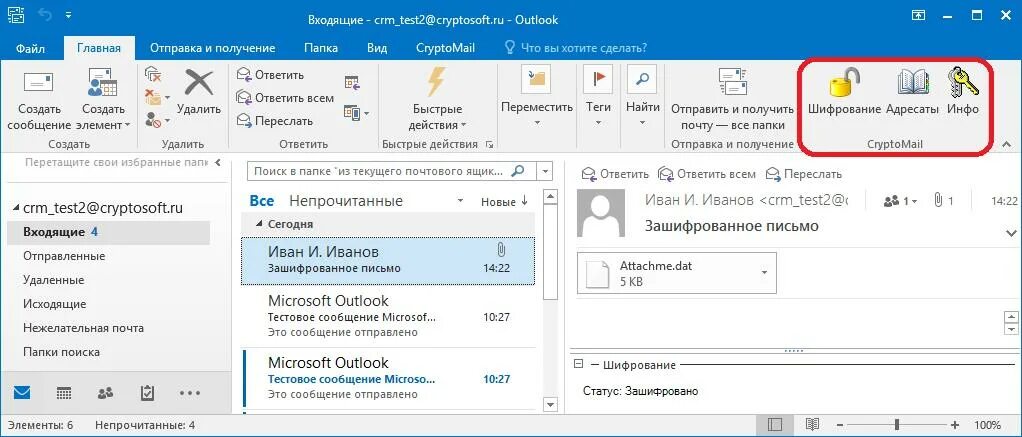The image size is (1022, 437).
Task: Expand the message header chevron
Action: coord(1012,233)
